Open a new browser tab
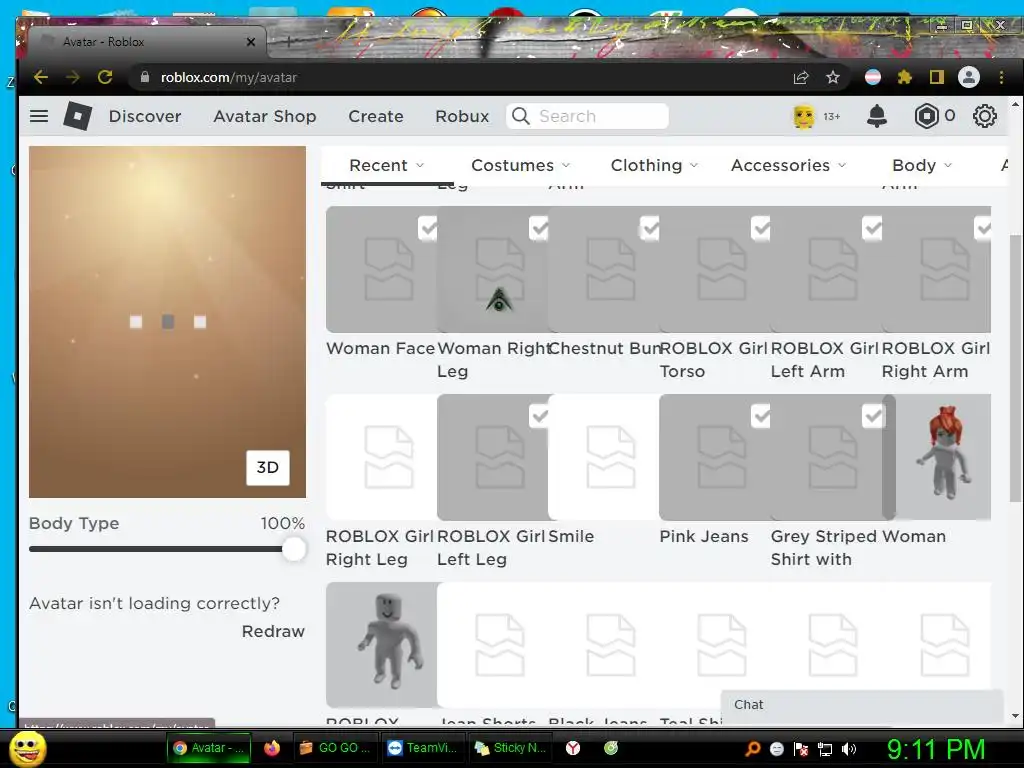The image size is (1024, 768). pyautogui.click(x=288, y=41)
